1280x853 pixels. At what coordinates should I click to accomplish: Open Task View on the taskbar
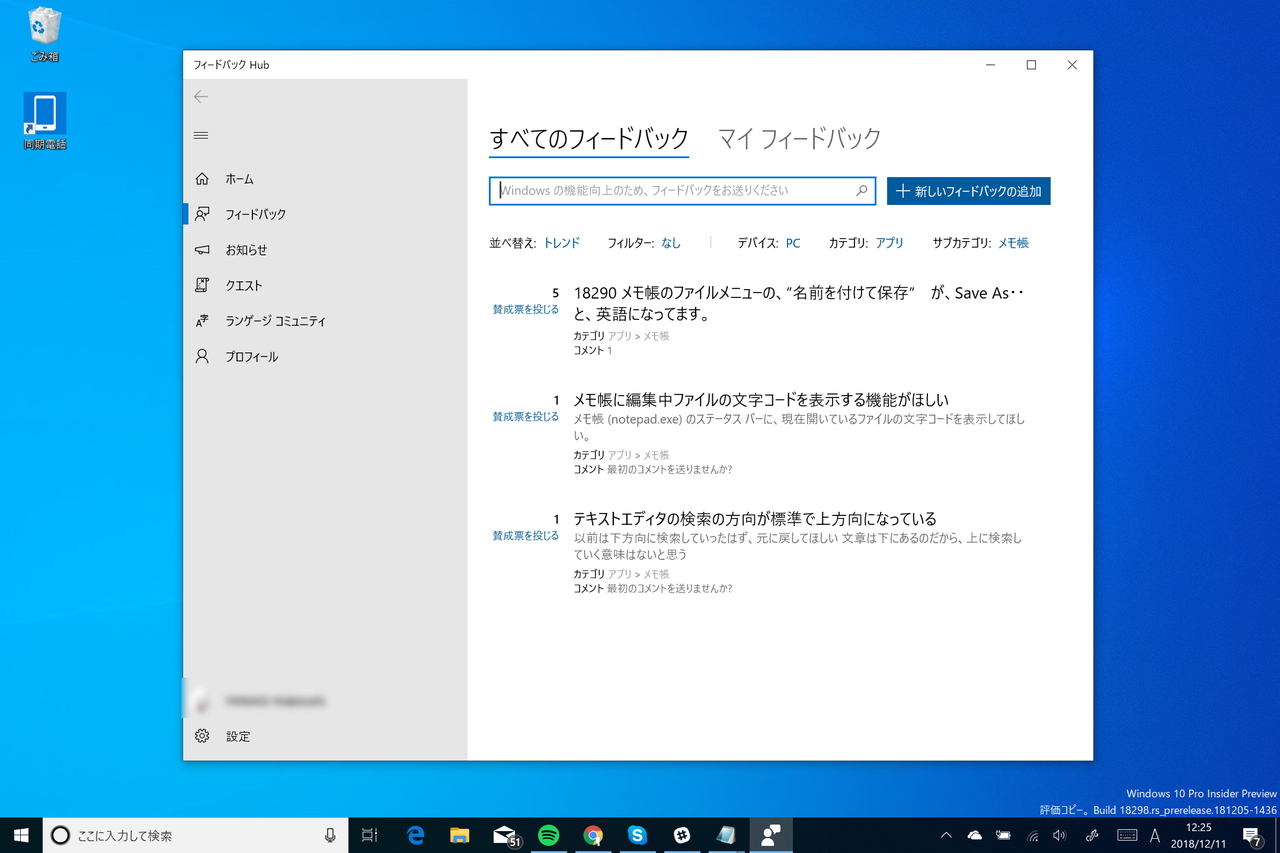369,835
